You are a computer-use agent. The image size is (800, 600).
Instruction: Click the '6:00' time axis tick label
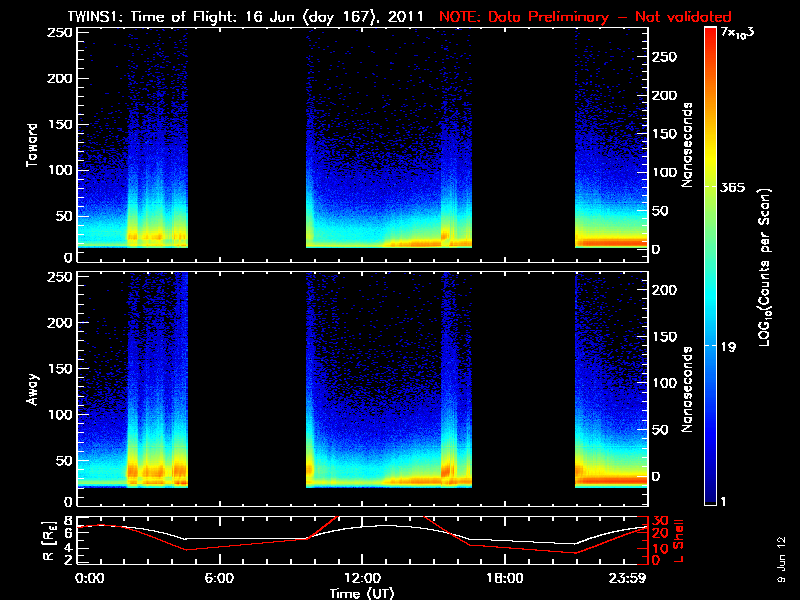(219, 578)
